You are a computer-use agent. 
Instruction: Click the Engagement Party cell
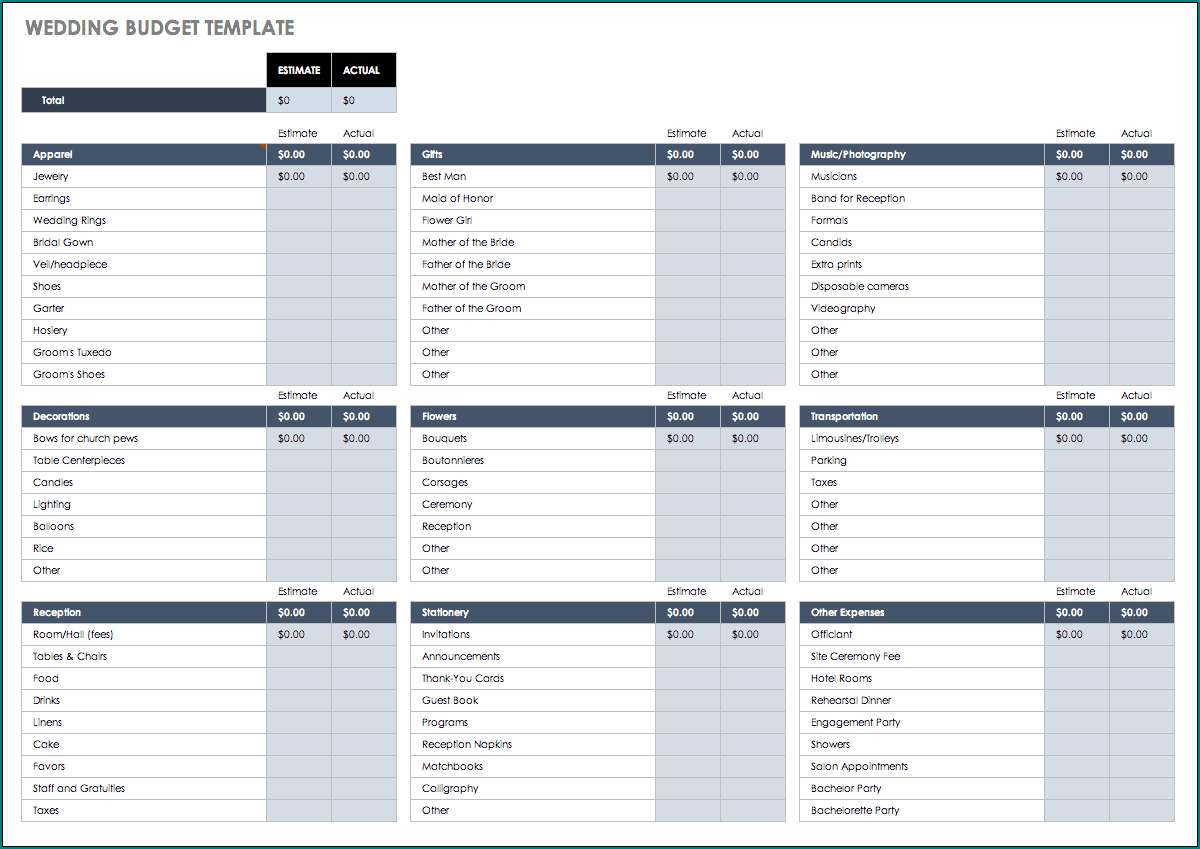click(x=922, y=723)
